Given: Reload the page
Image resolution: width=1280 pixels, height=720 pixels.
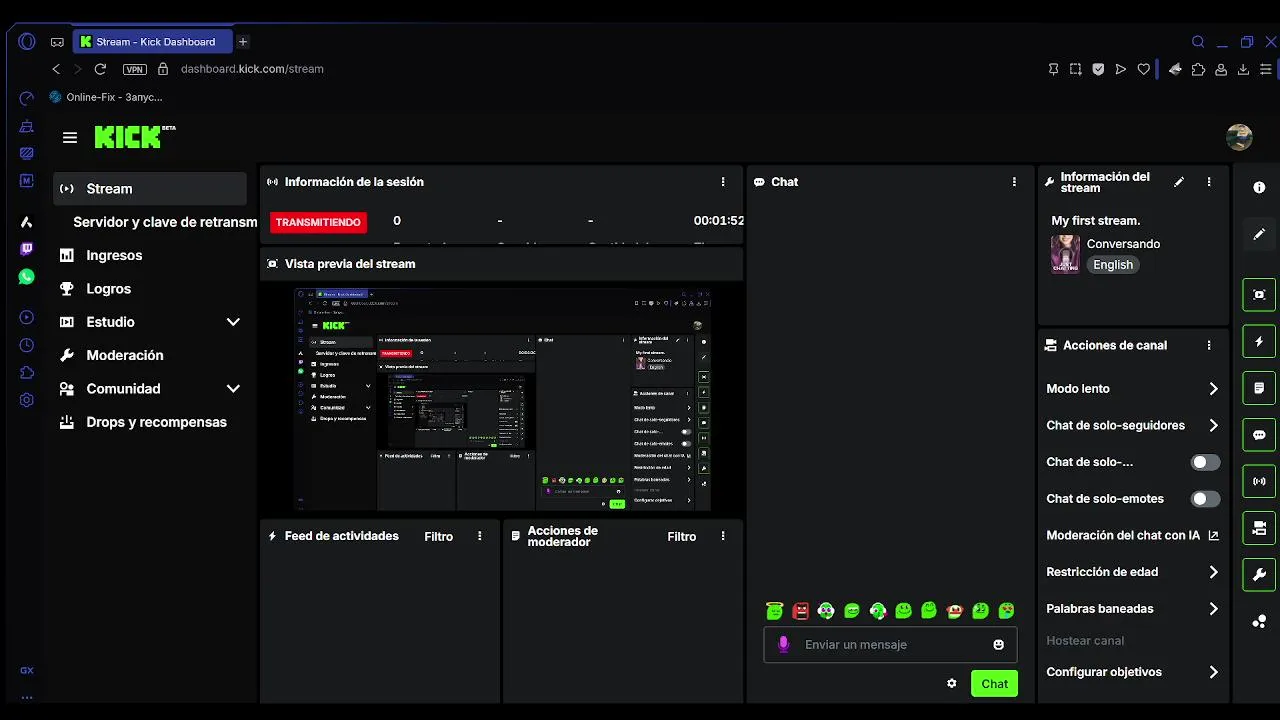Looking at the screenshot, I should 100,69.
